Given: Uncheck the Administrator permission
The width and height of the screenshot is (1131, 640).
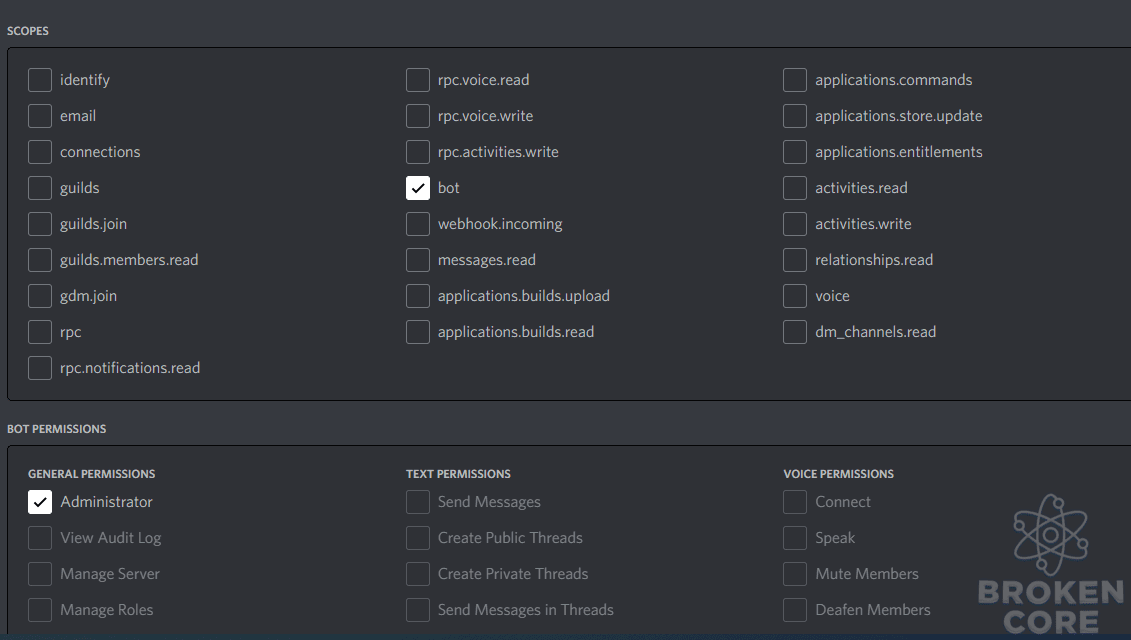Looking at the screenshot, I should pos(40,502).
